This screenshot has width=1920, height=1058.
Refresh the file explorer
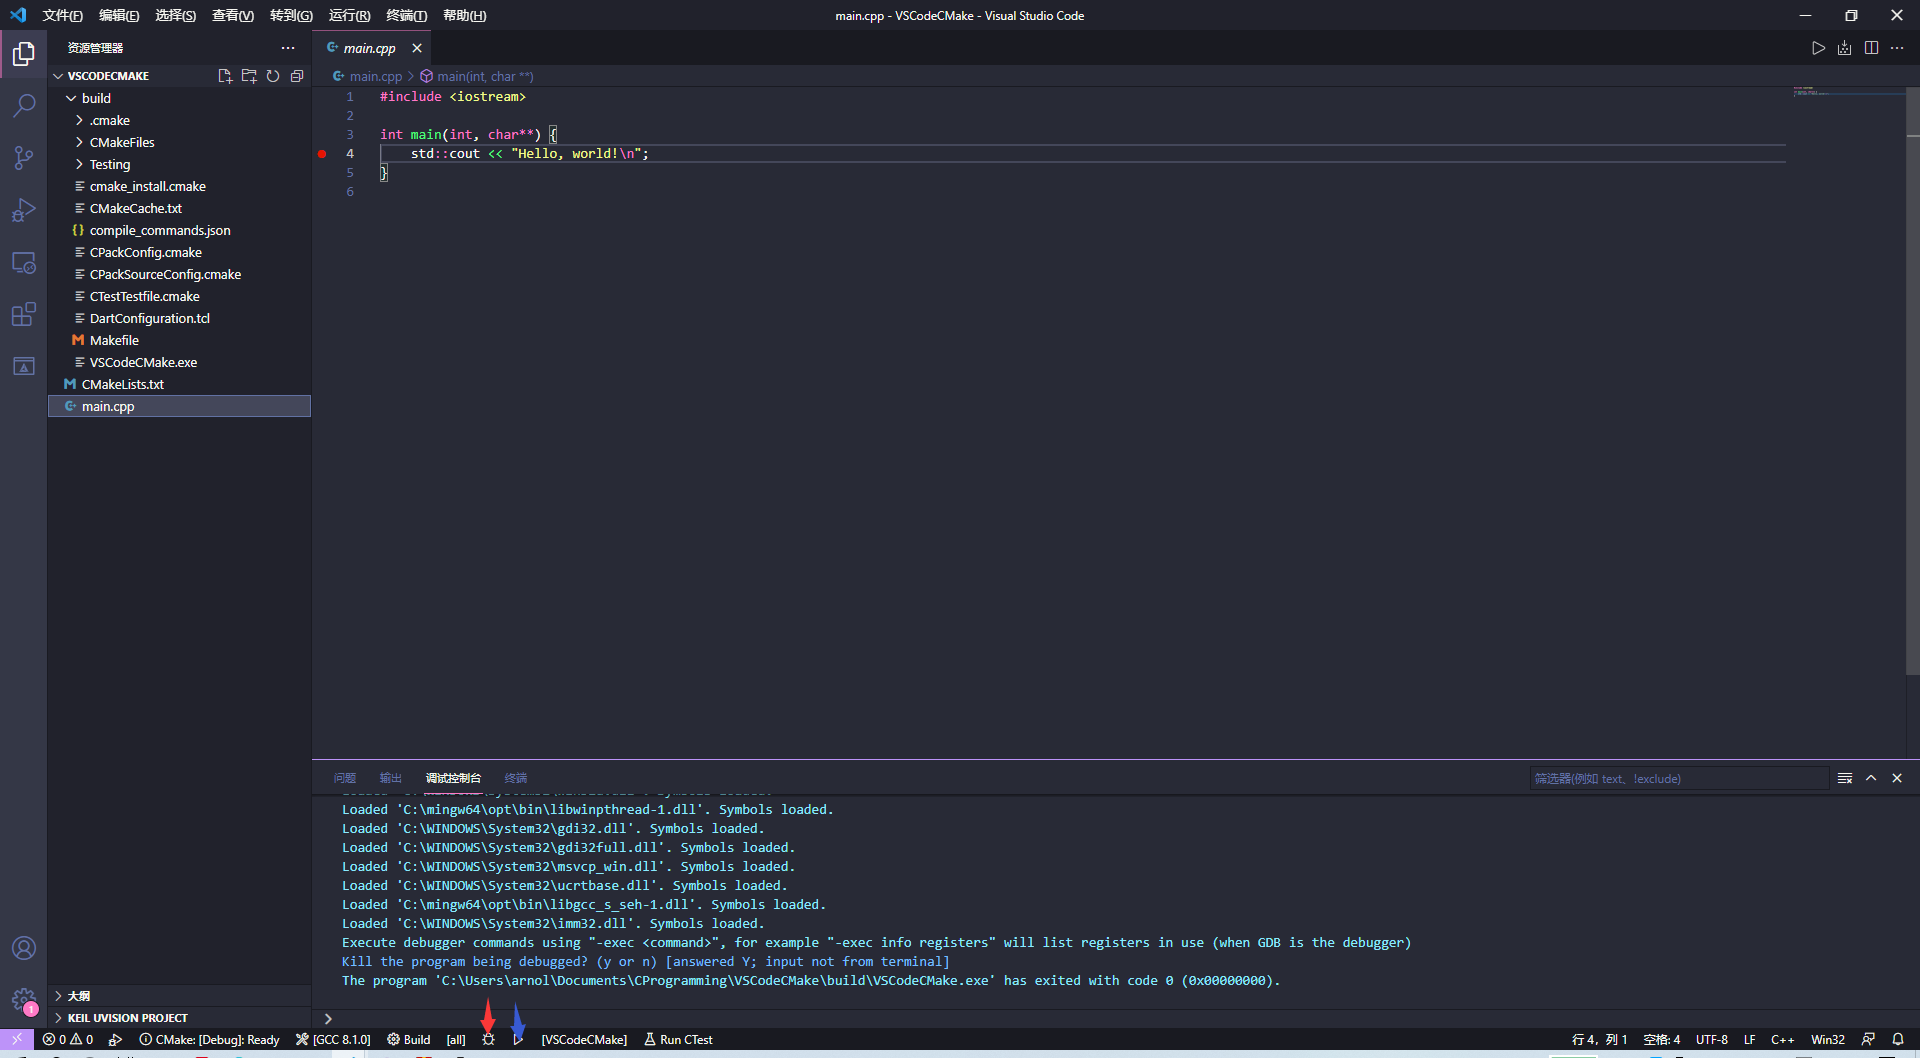point(273,76)
